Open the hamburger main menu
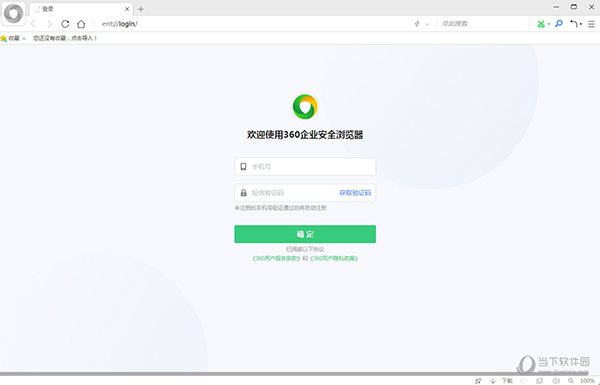The width and height of the screenshot is (600, 385). tap(591, 24)
